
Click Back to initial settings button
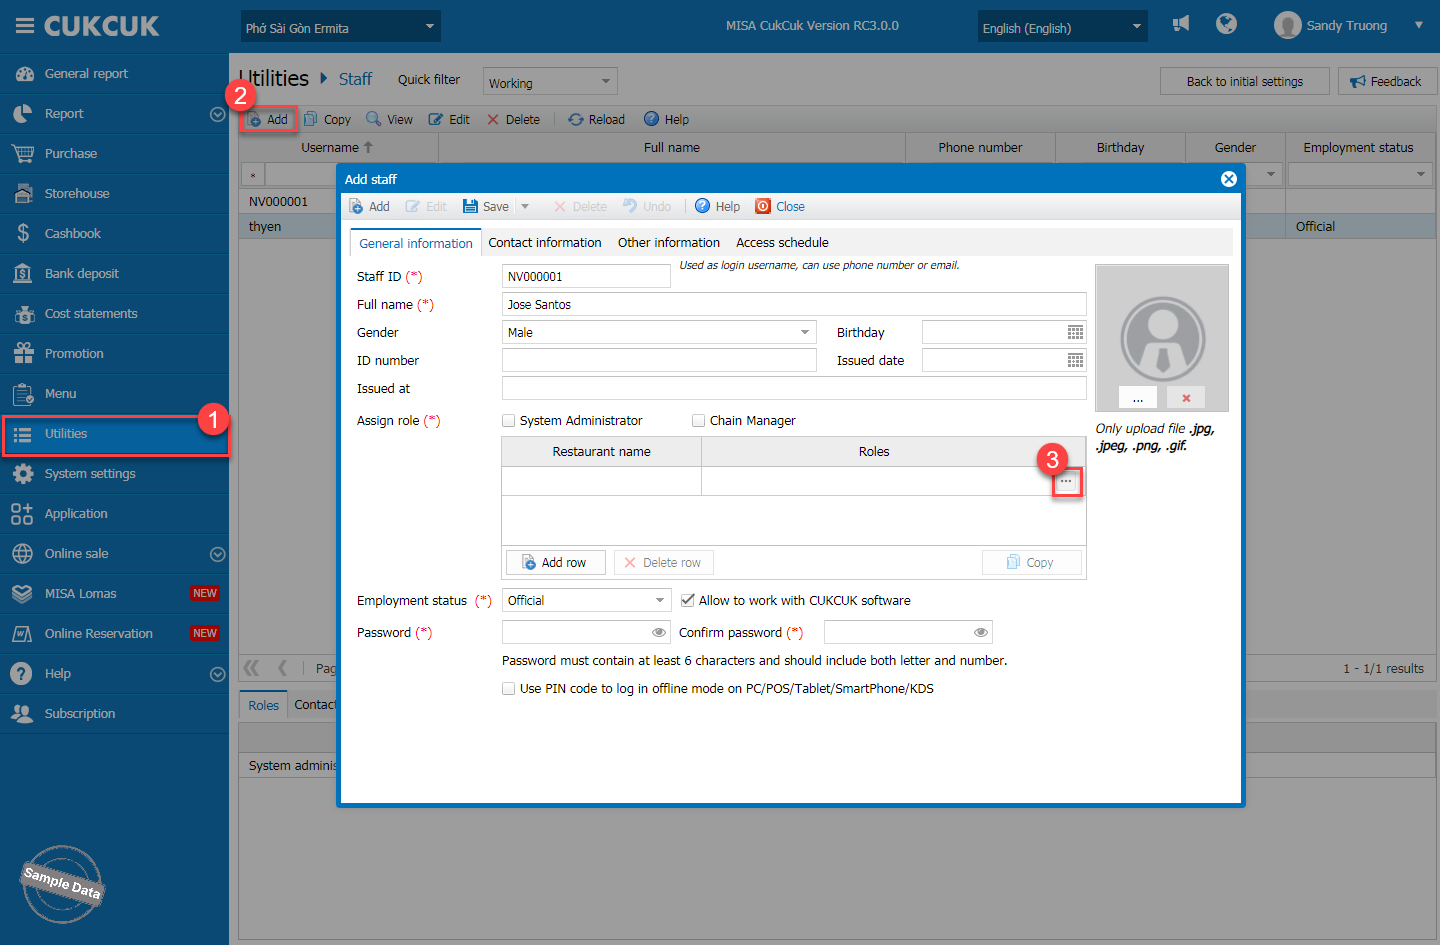click(x=1244, y=81)
